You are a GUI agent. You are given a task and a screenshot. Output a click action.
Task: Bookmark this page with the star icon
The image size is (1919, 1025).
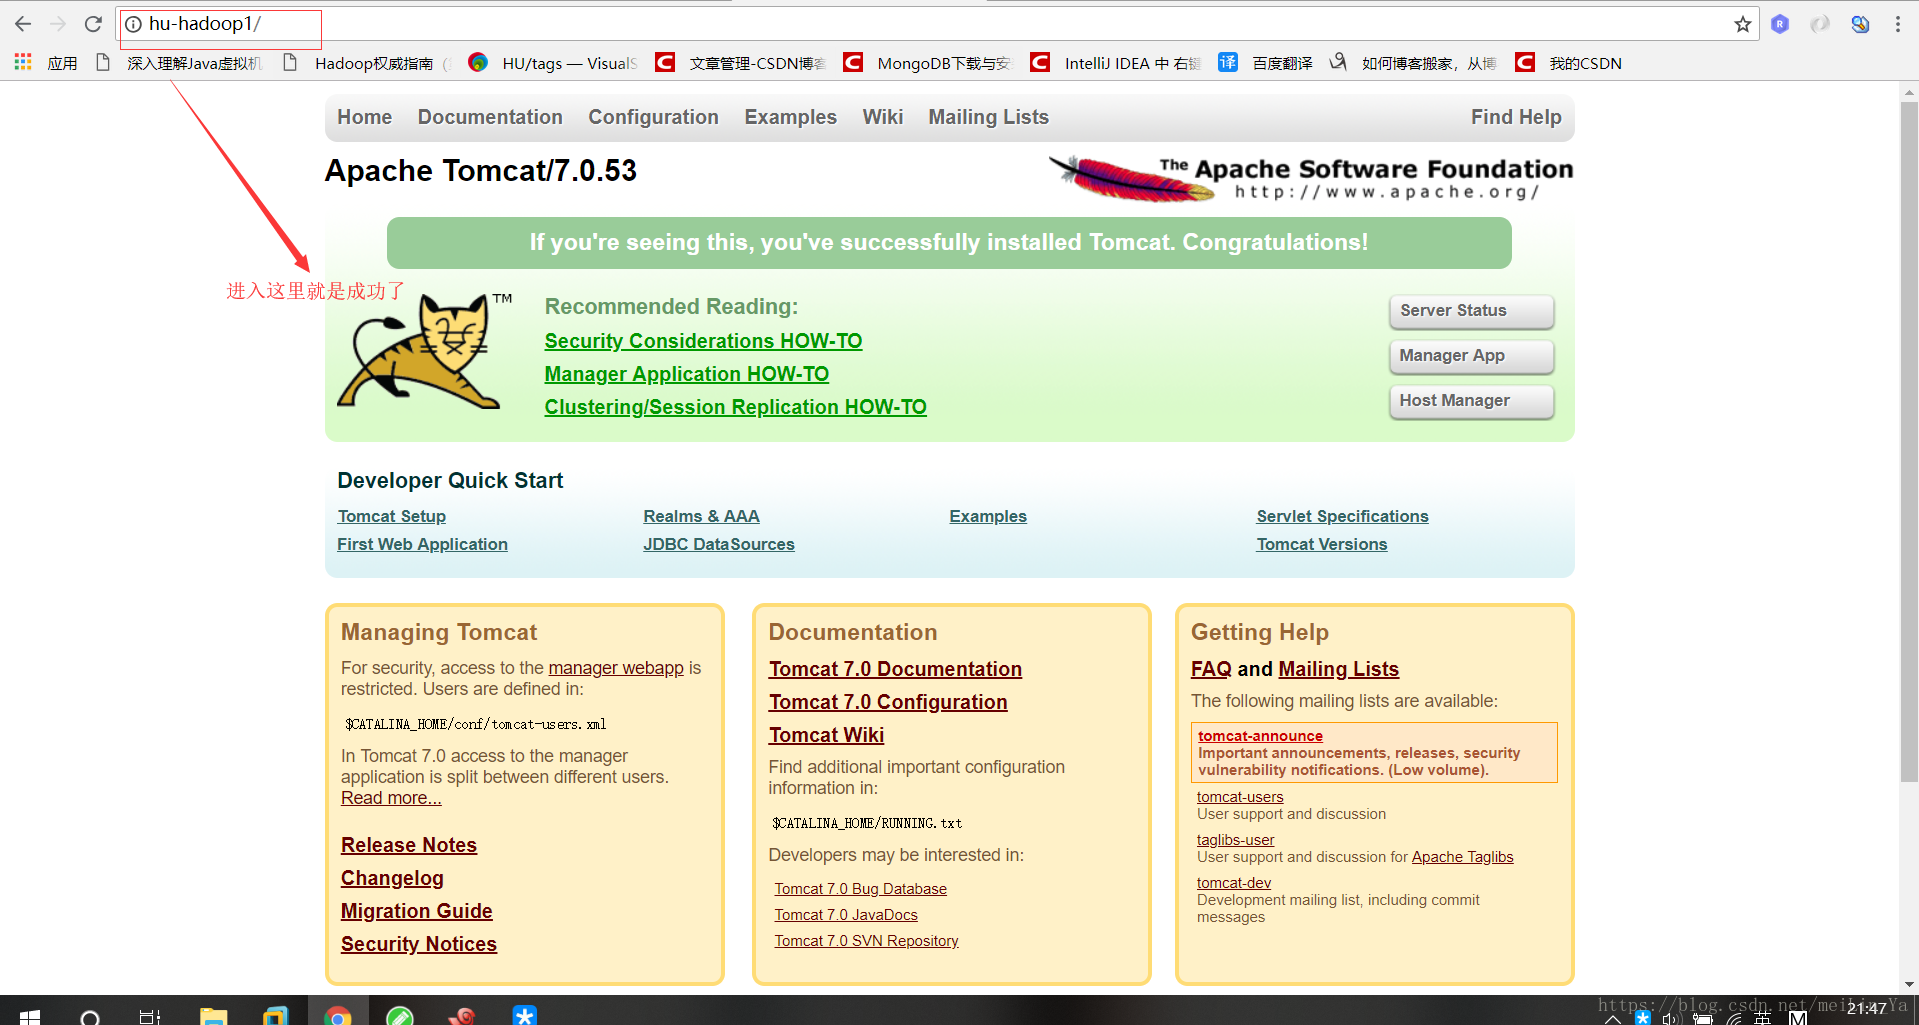1743,24
